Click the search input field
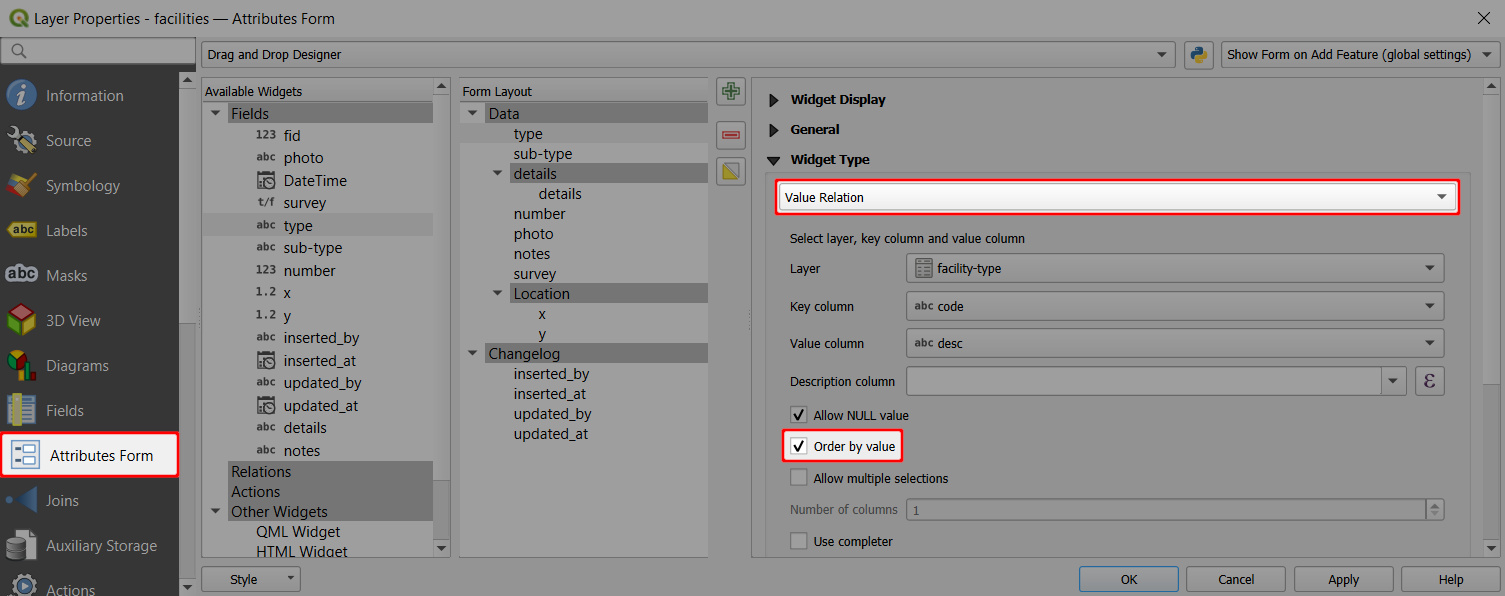 98,51
